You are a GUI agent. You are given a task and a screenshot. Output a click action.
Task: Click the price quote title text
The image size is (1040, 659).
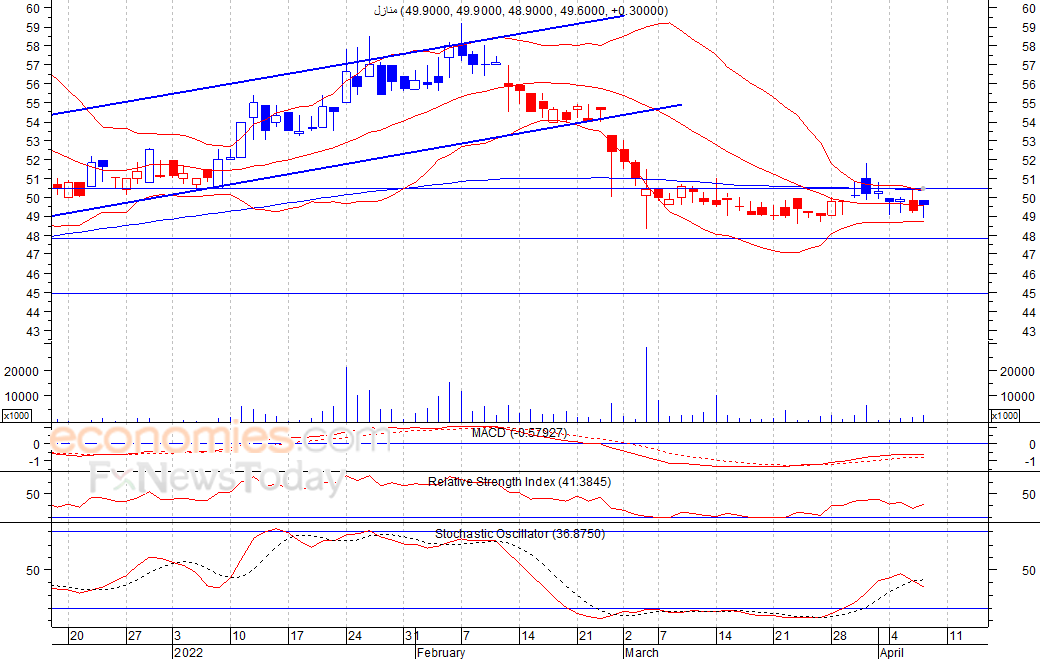coord(521,11)
